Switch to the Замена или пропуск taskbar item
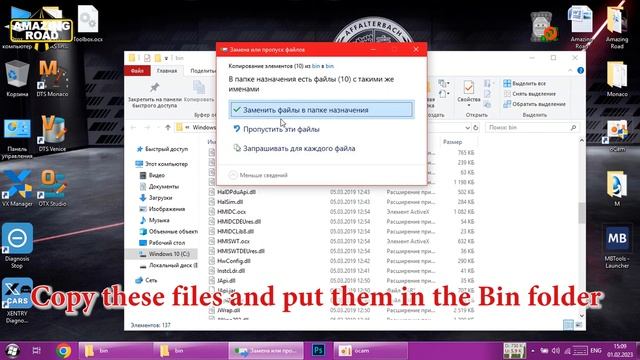Viewport: 640px width, 360px height. (266, 350)
